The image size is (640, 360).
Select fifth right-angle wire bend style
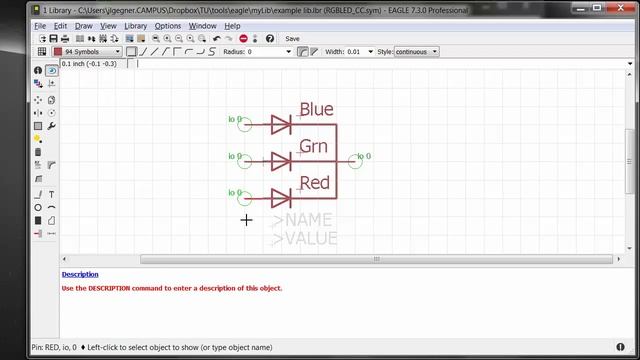click(x=177, y=52)
